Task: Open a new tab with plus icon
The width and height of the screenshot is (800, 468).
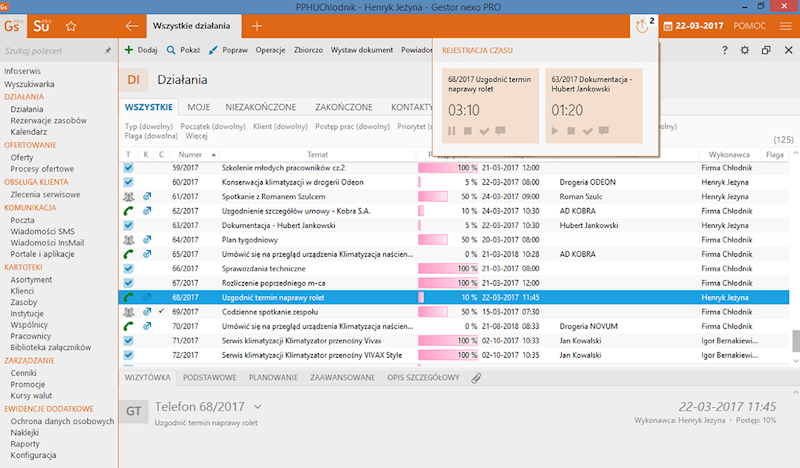Action: tap(257, 26)
